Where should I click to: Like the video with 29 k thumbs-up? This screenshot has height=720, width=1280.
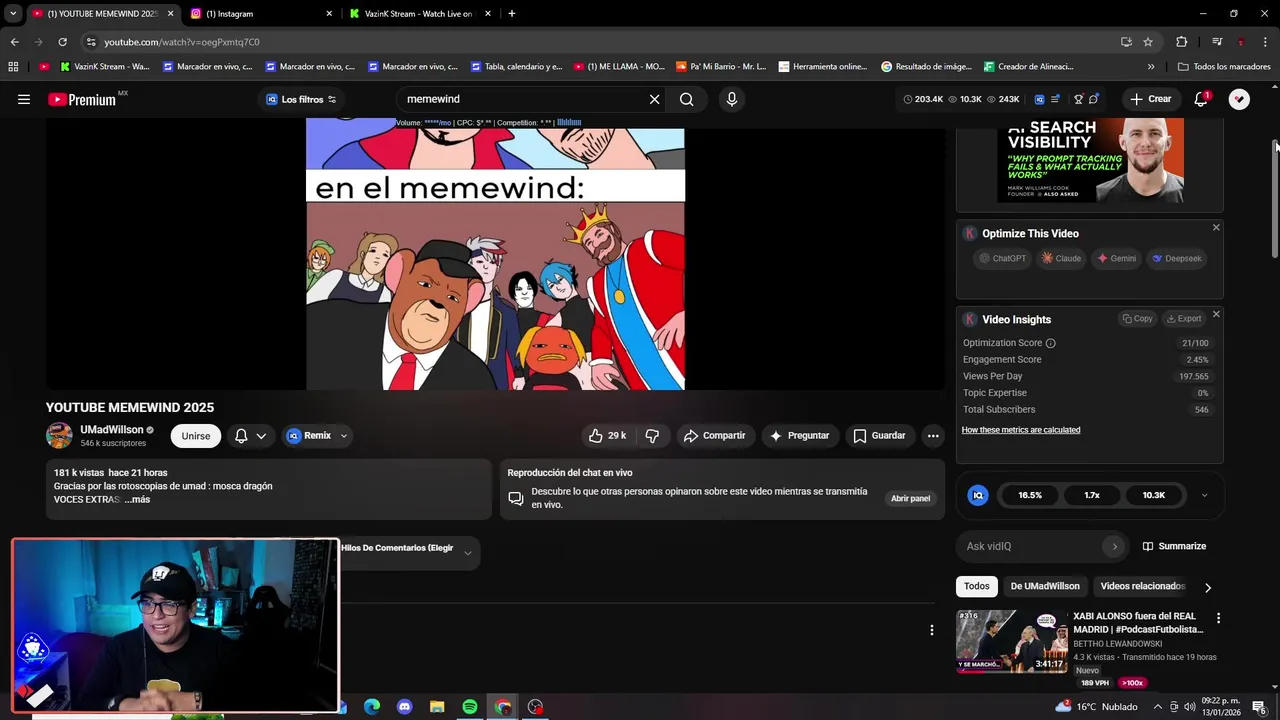[608, 435]
